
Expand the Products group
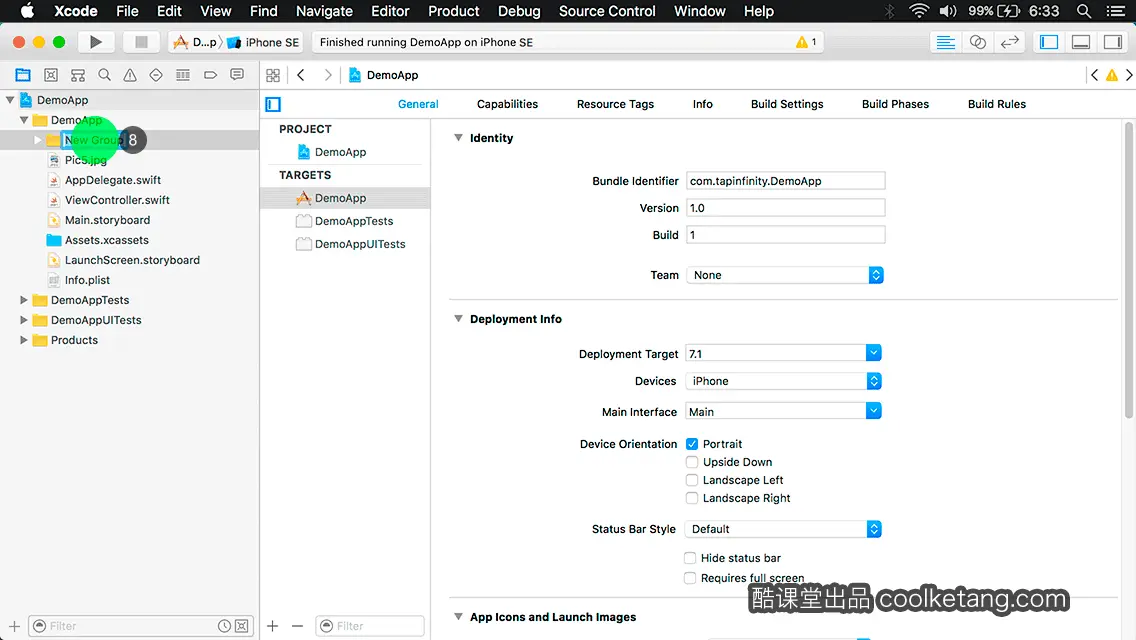[23, 339]
